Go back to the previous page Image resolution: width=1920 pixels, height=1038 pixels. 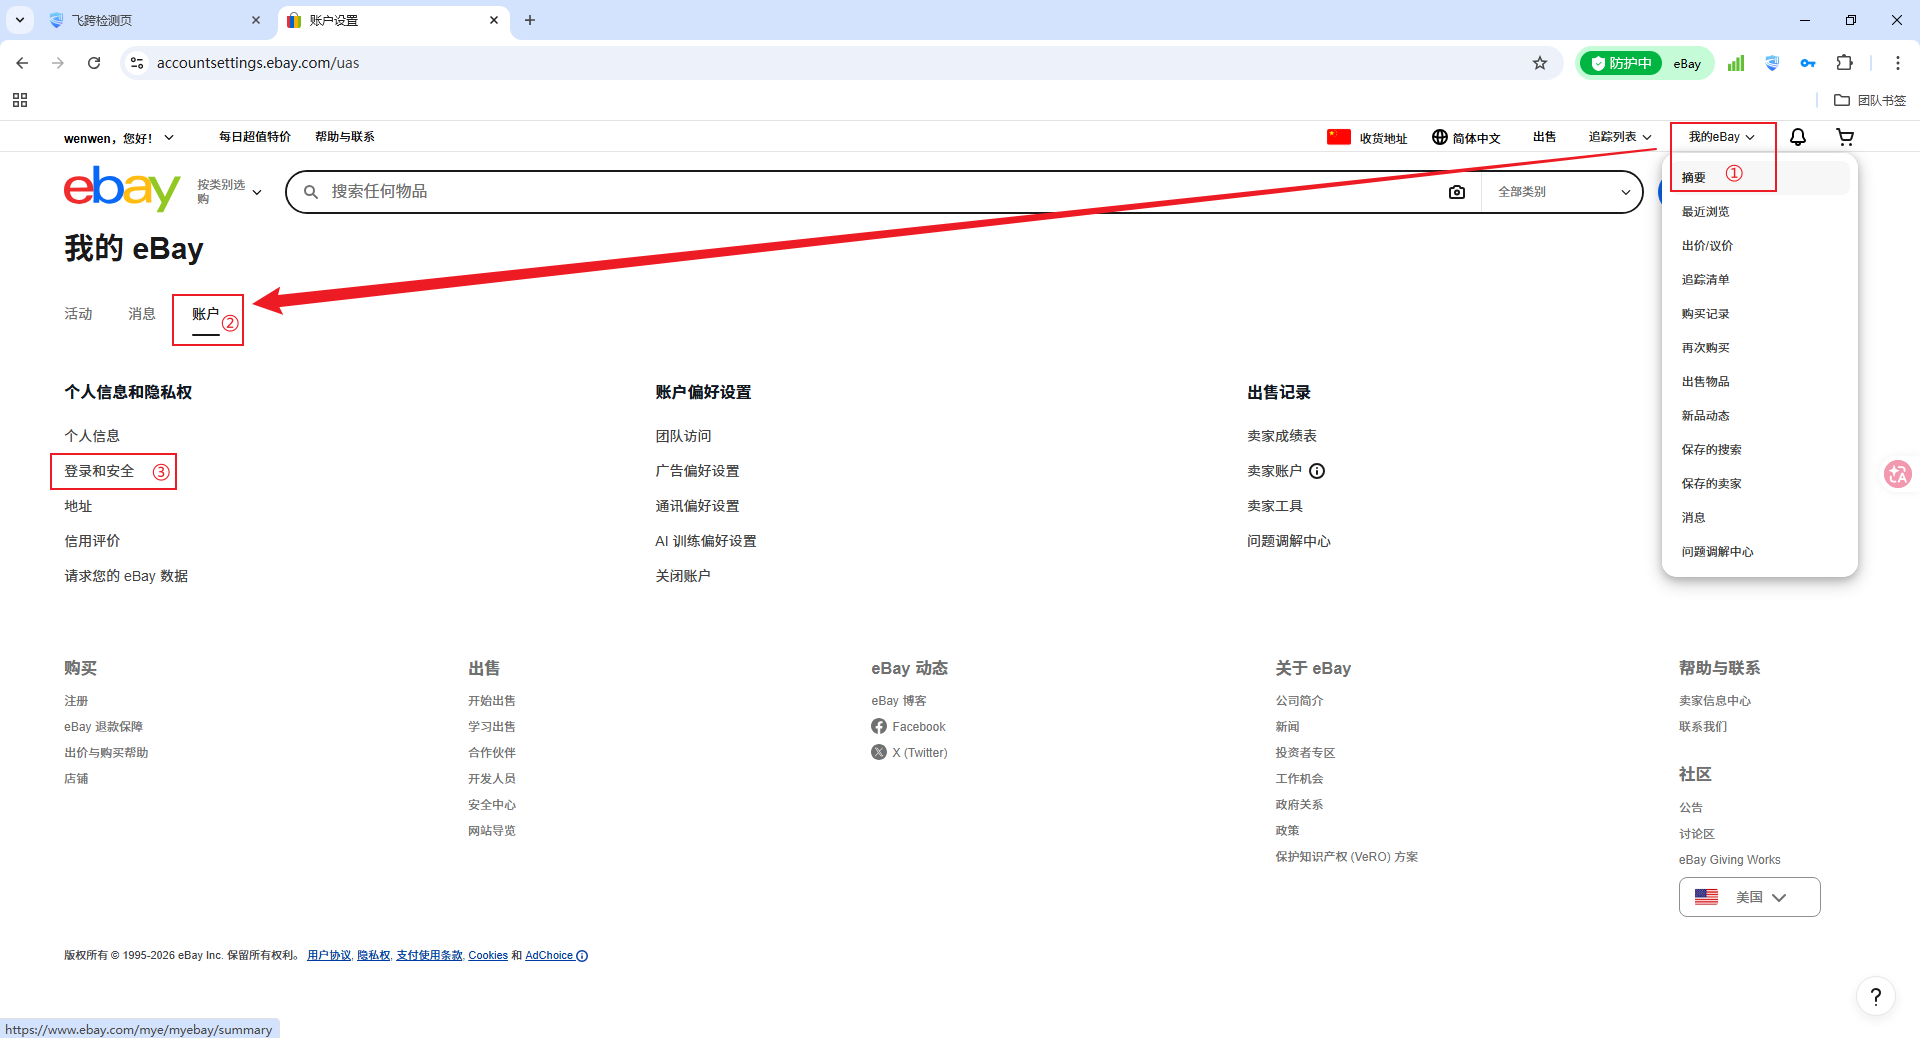coord(22,63)
